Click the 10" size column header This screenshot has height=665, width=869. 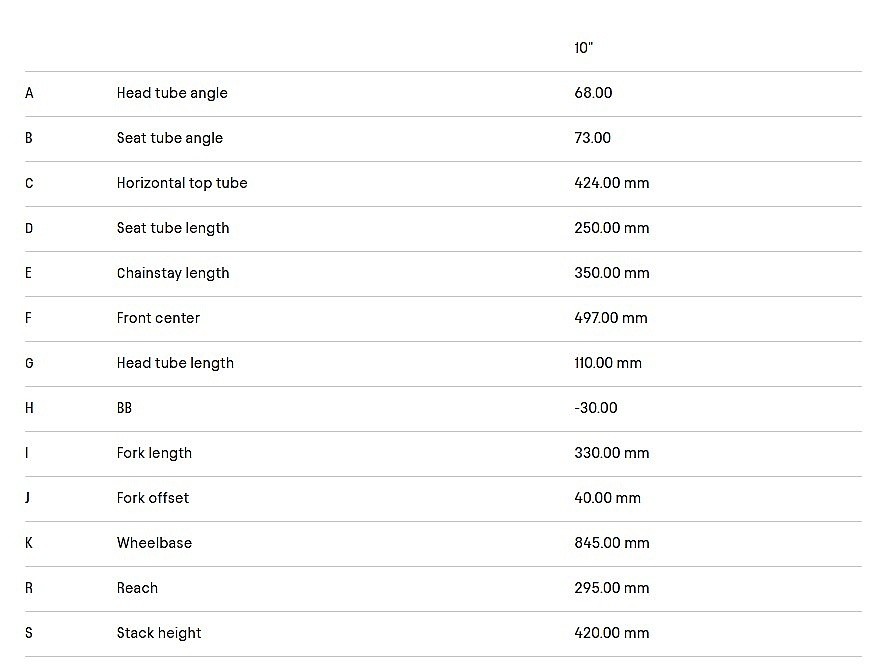pyautogui.click(x=584, y=48)
